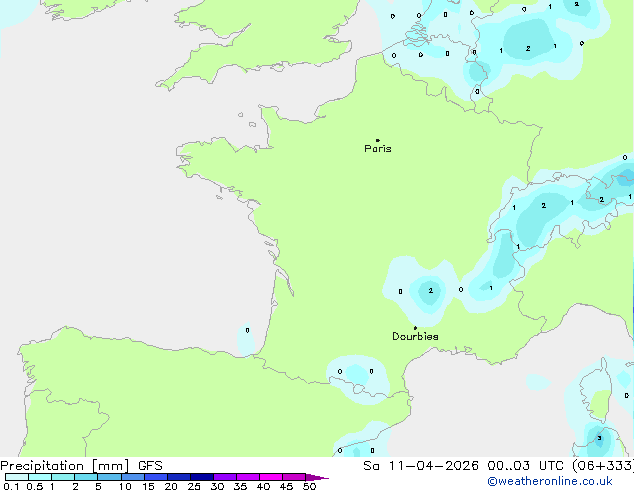
Task: Click the over-50 mm arrow legend tip
Action: pyautogui.click(x=317, y=477)
